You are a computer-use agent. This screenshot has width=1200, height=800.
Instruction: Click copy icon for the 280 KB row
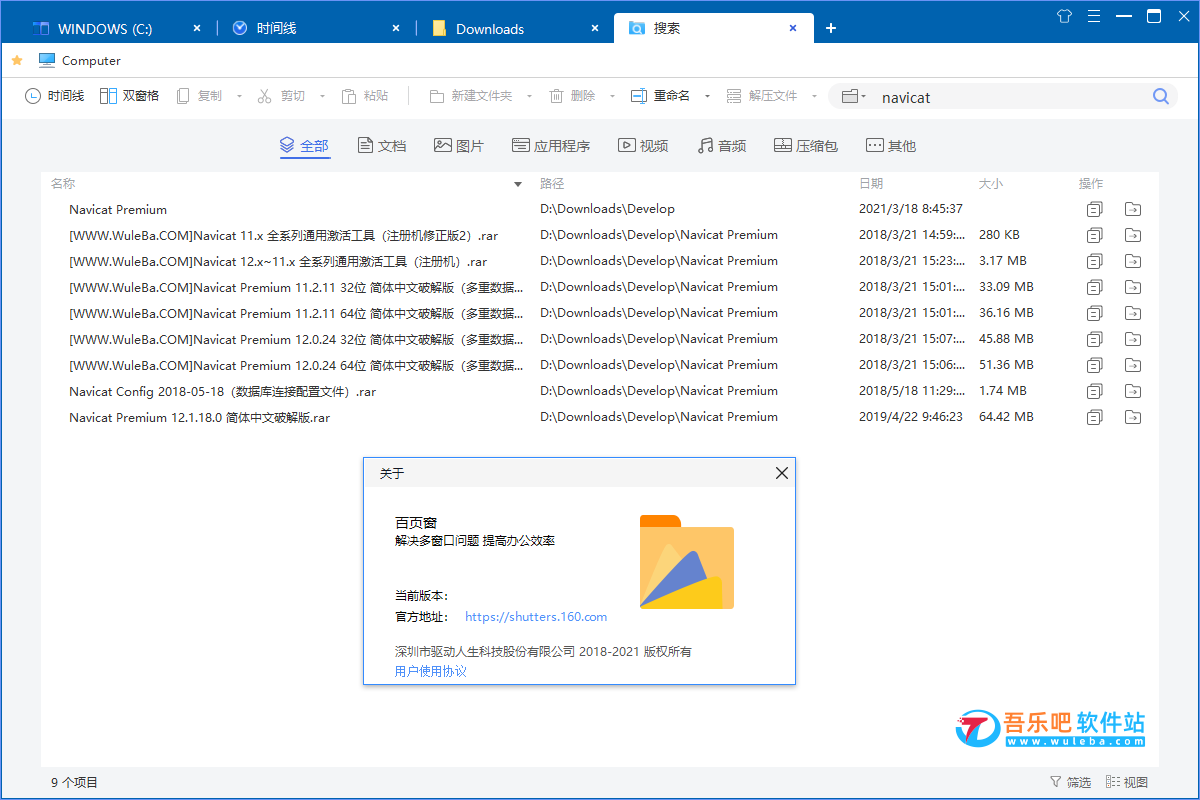tap(1095, 236)
